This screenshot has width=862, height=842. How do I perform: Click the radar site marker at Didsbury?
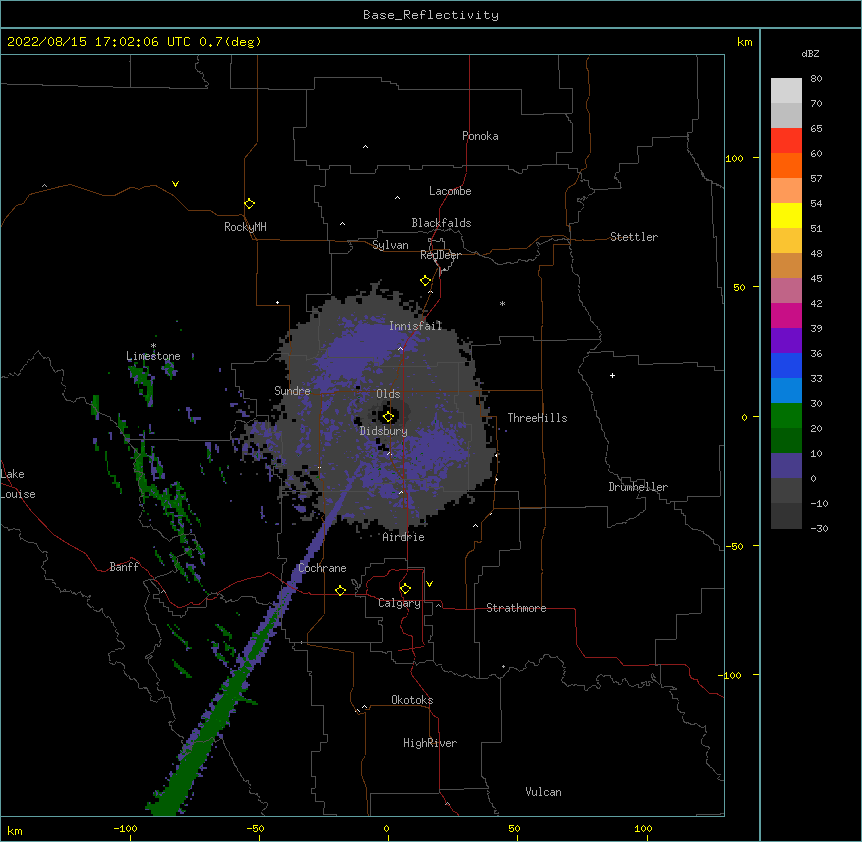[388, 416]
